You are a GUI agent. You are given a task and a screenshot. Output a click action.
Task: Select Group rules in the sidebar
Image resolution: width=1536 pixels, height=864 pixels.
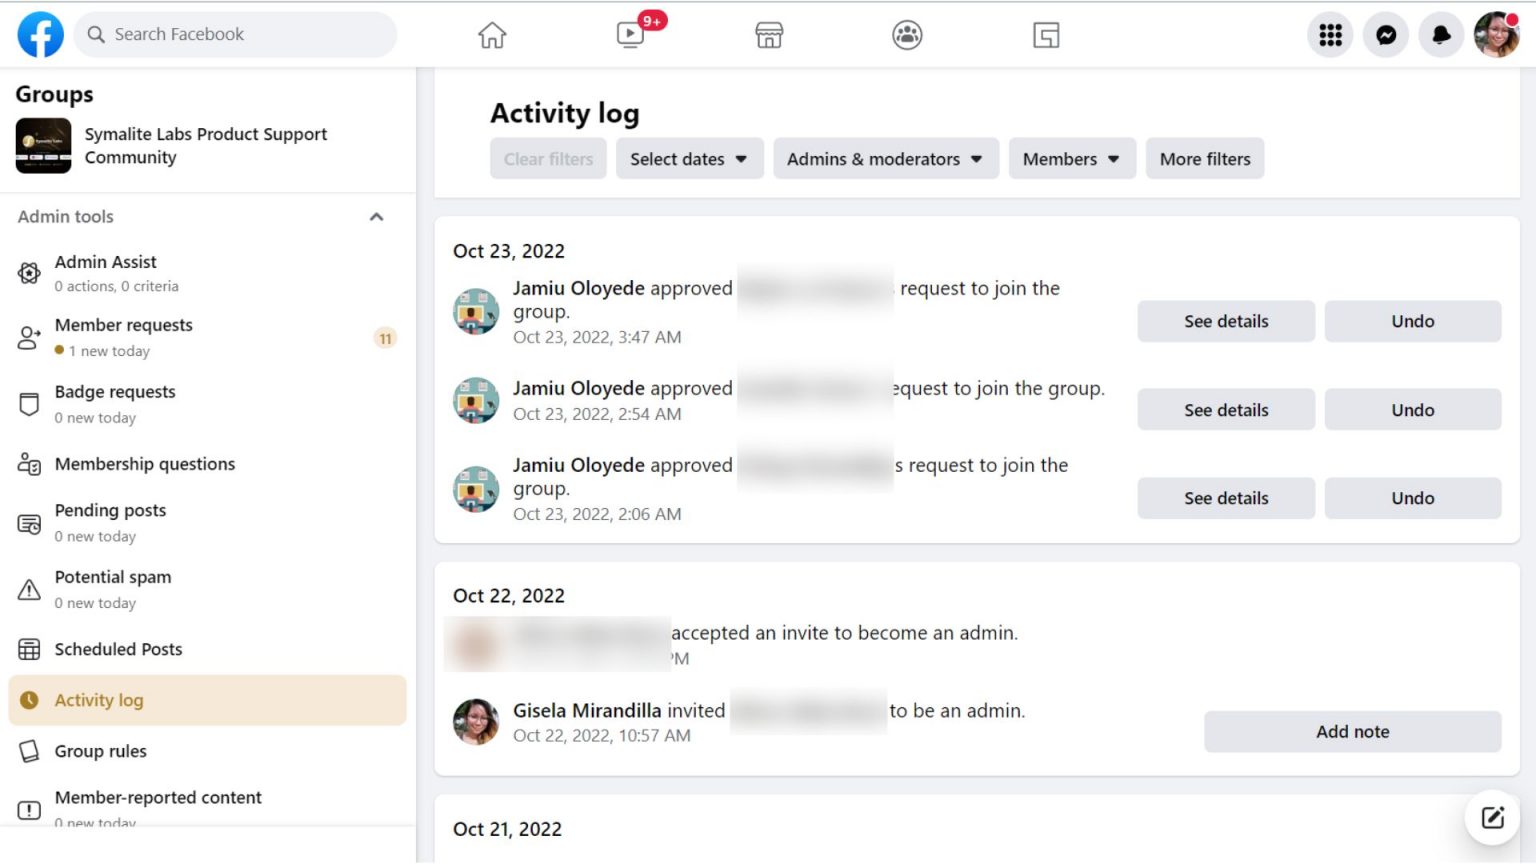point(100,751)
